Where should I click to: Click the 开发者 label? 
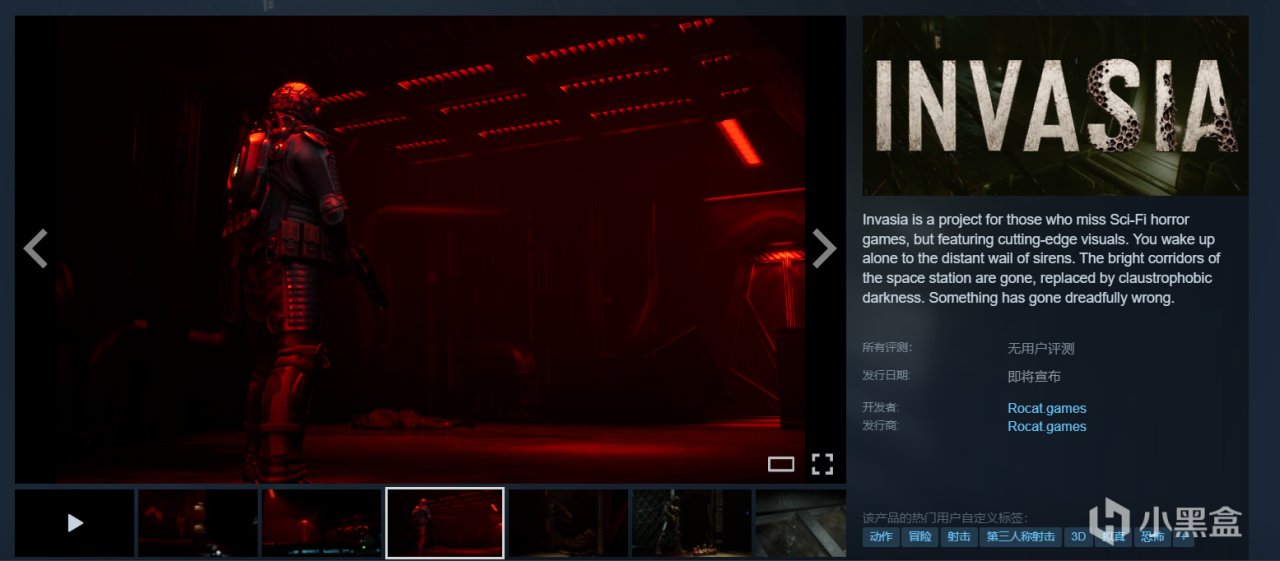pyautogui.click(x=881, y=408)
